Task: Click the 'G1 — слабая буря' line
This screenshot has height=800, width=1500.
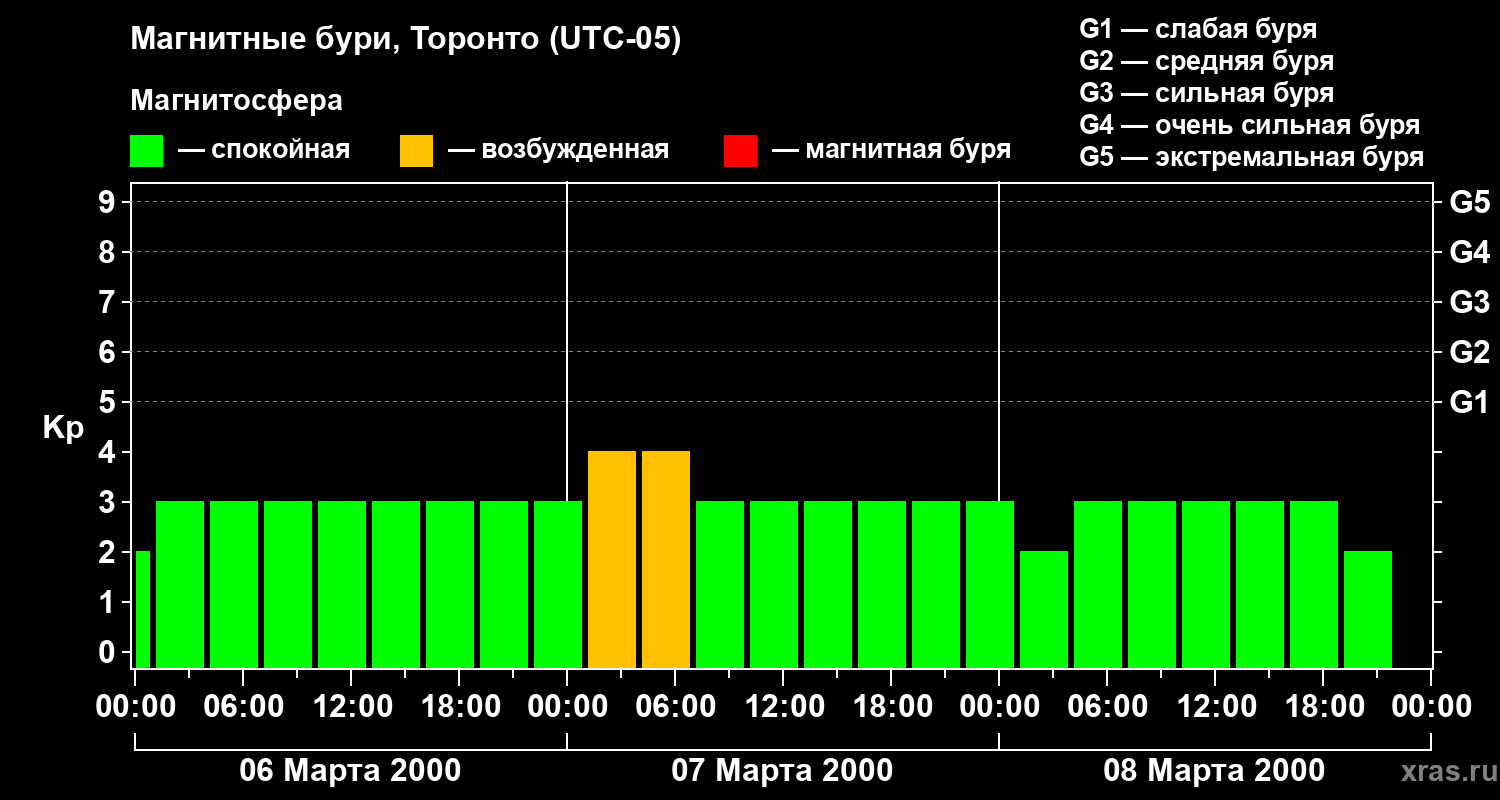Action: [1198, 29]
